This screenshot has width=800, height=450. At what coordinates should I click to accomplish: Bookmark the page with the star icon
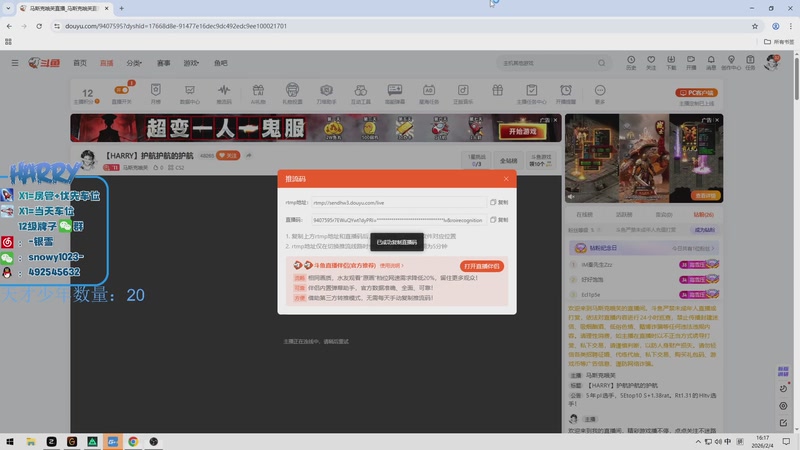(755, 26)
